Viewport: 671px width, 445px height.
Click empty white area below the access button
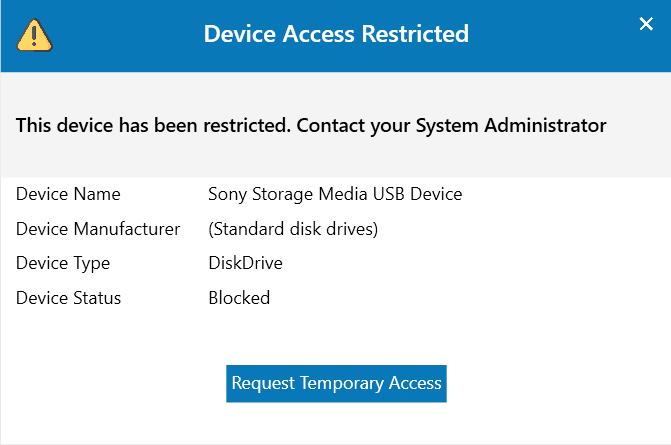(336, 424)
